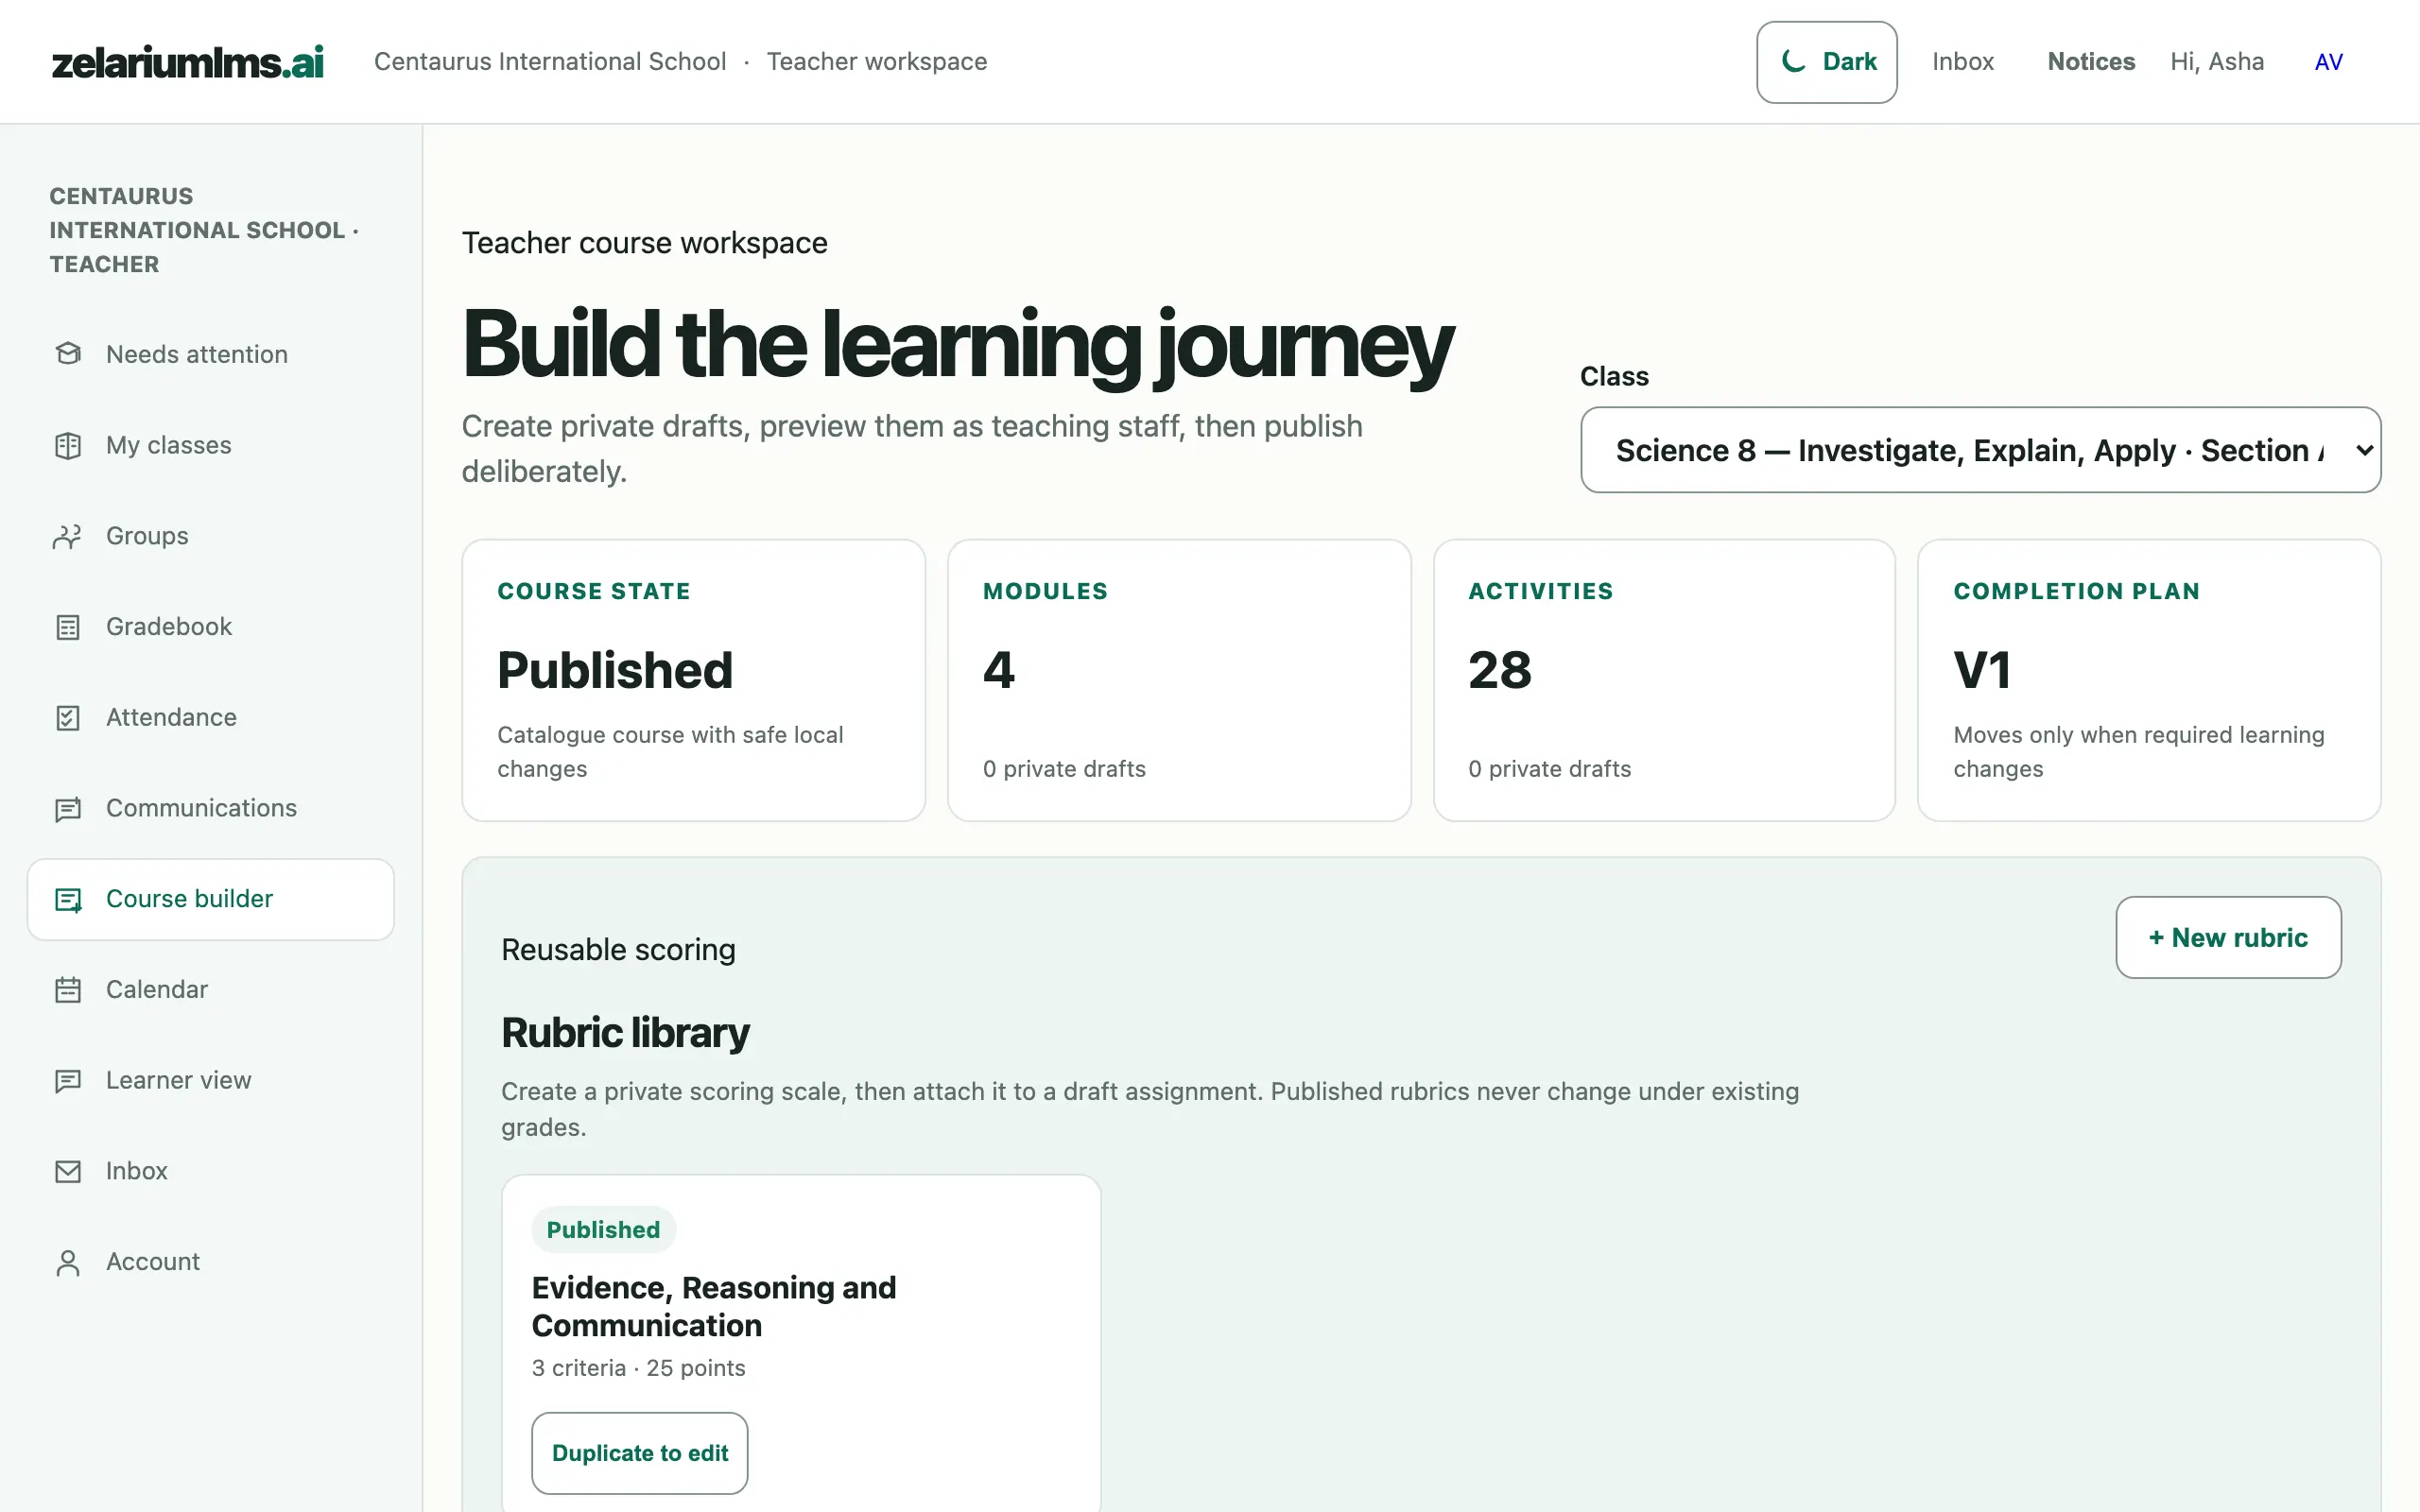The image size is (2420, 1512).
Task: Click the moon icon in Dark button
Action: (1794, 61)
